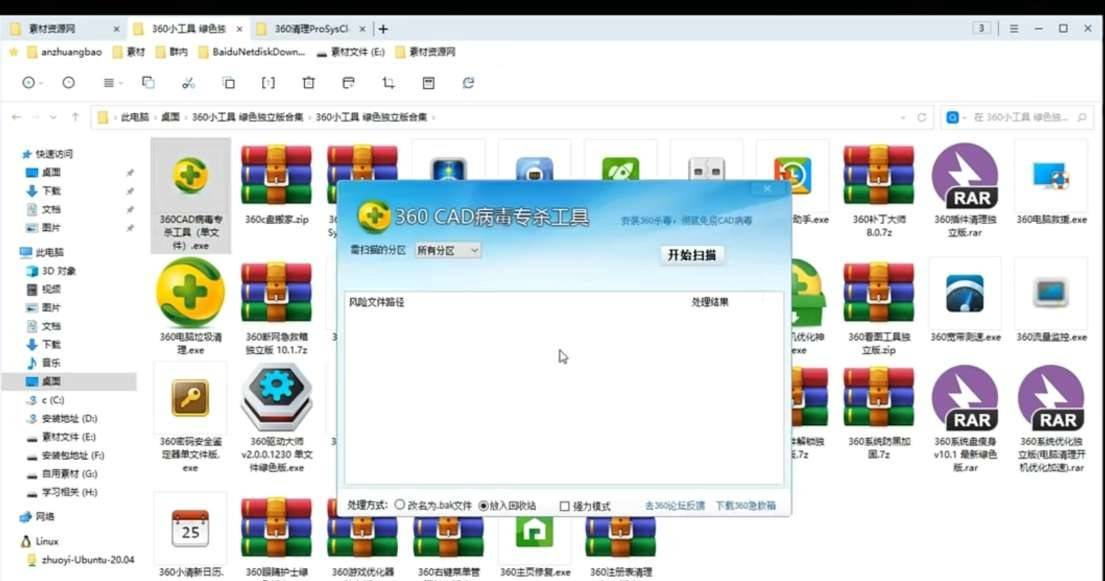
Task: Click the bracket-shaped rename toolbar icon
Action: [268, 82]
